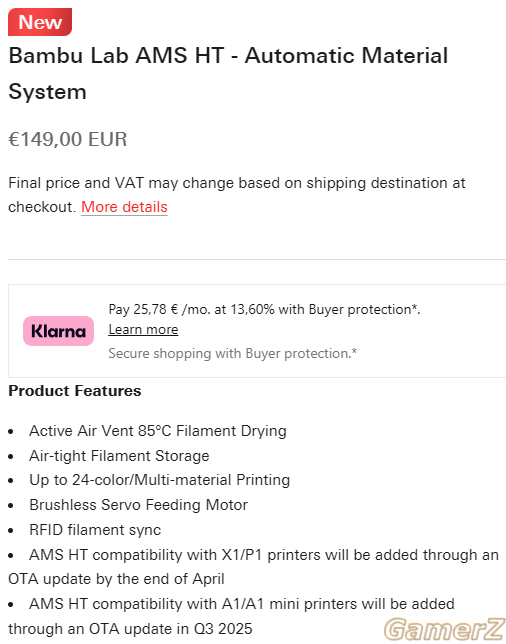The height and width of the screenshot is (644, 506).
Task: Click the A1/A1 mini compatibility note
Action: click(231, 616)
